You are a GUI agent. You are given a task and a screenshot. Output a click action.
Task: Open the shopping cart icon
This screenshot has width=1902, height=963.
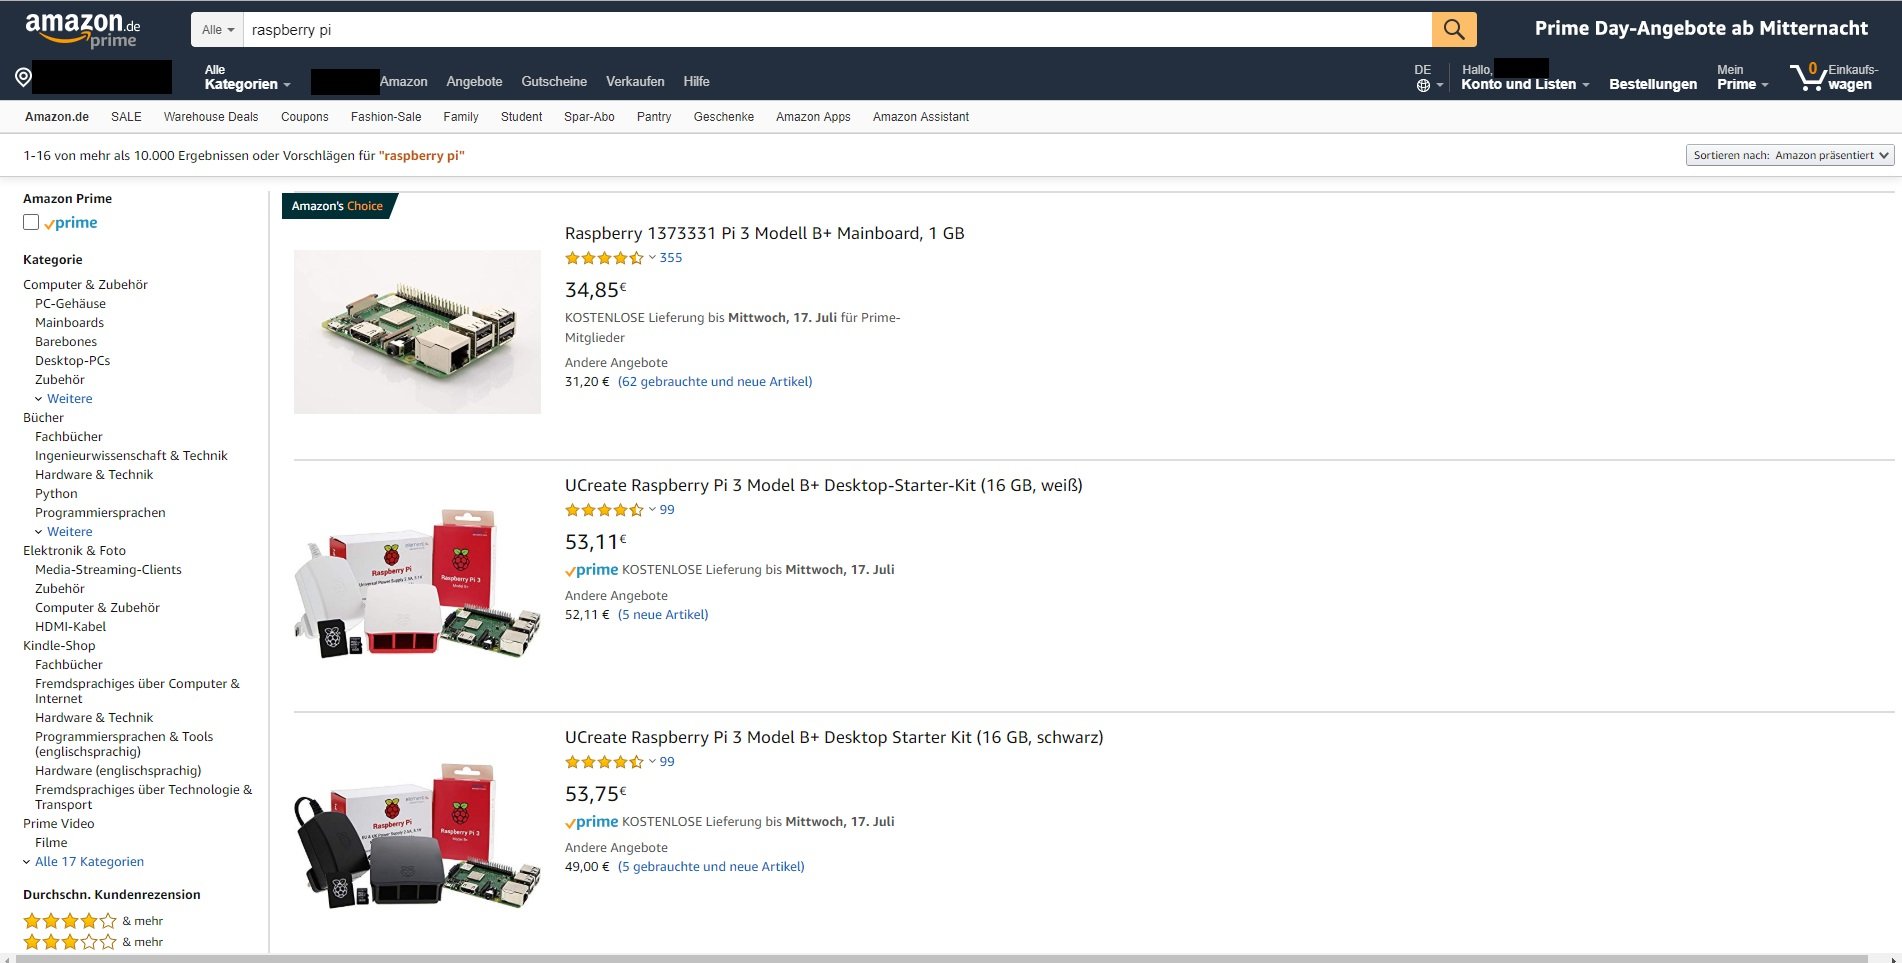tap(1808, 77)
